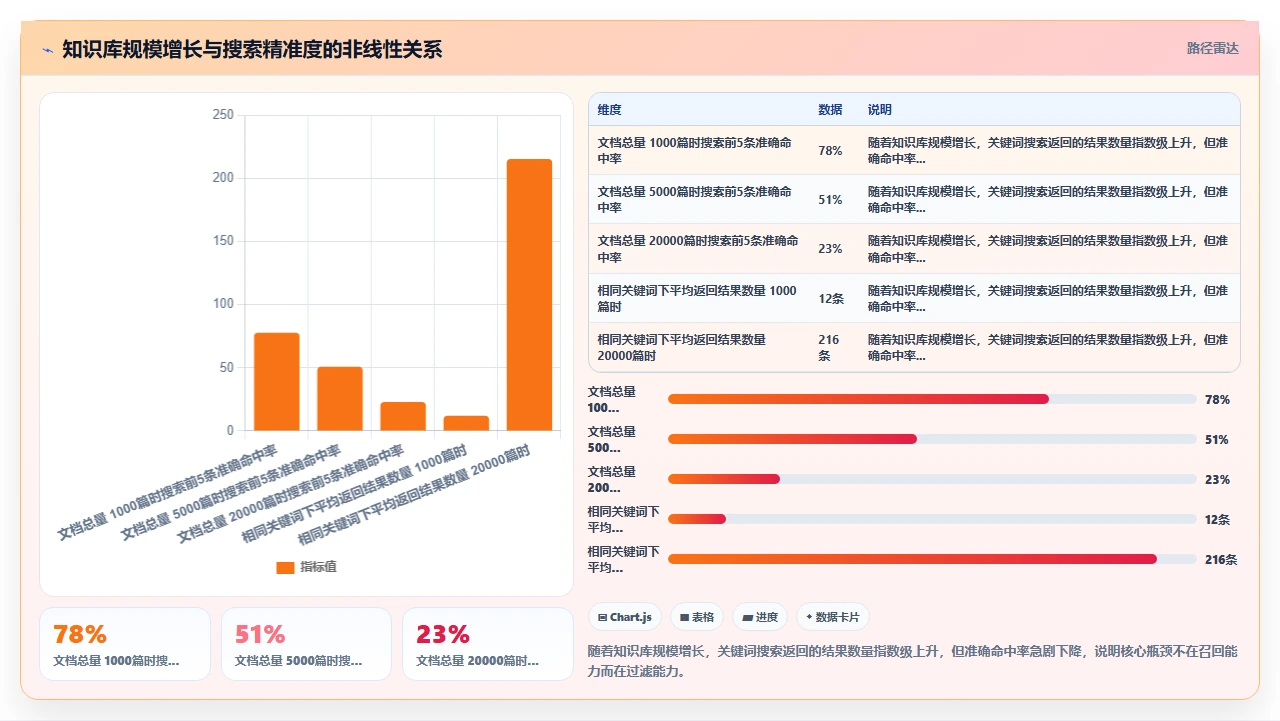This screenshot has width=1280, height=721.
Task: Click the bar for 5000篇时 准确命中率
Action: (340, 399)
